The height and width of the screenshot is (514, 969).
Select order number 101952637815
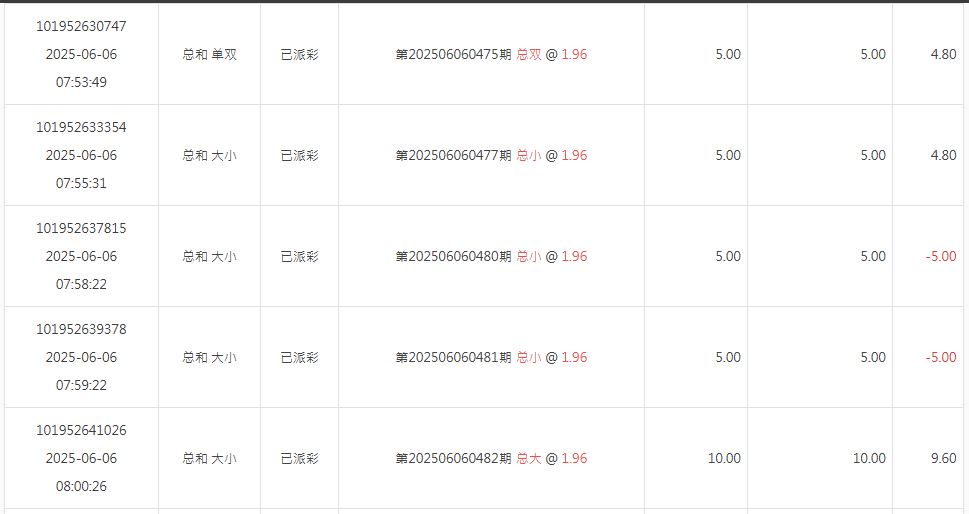[x=81, y=228]
